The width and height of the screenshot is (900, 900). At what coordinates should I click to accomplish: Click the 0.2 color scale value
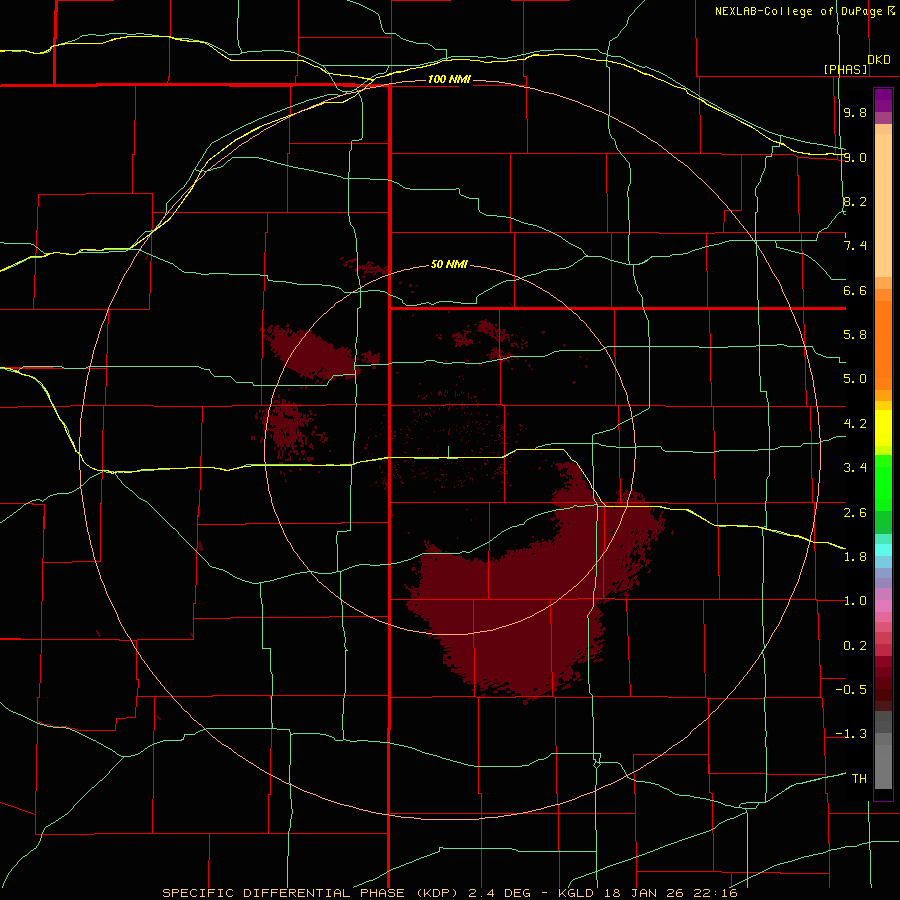855,646
